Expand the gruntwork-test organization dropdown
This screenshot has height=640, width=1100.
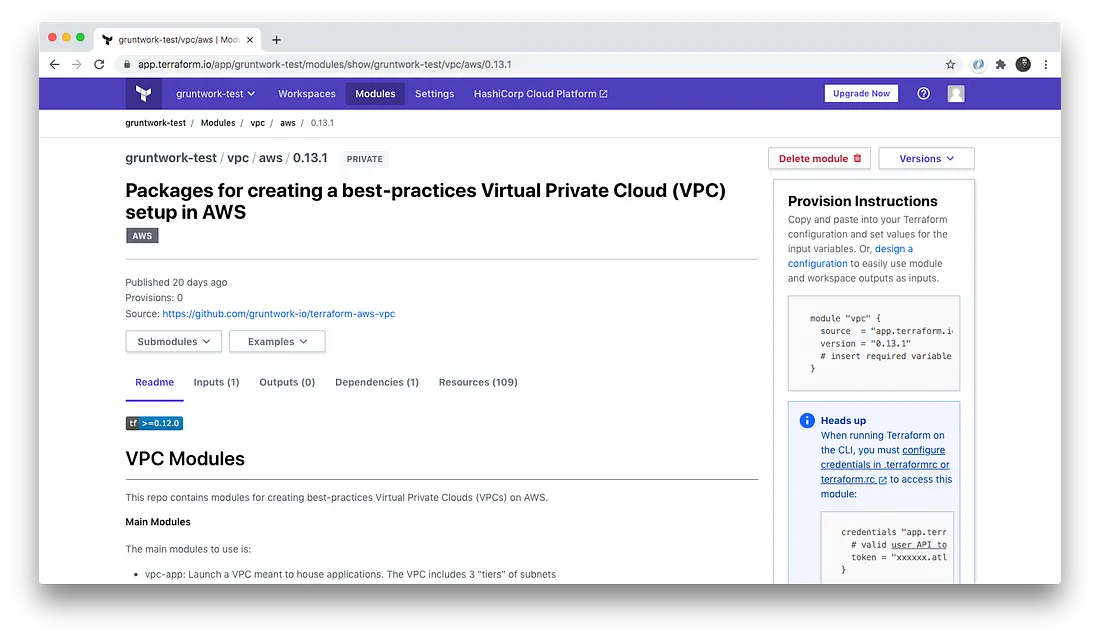click(x=215, y=93)
